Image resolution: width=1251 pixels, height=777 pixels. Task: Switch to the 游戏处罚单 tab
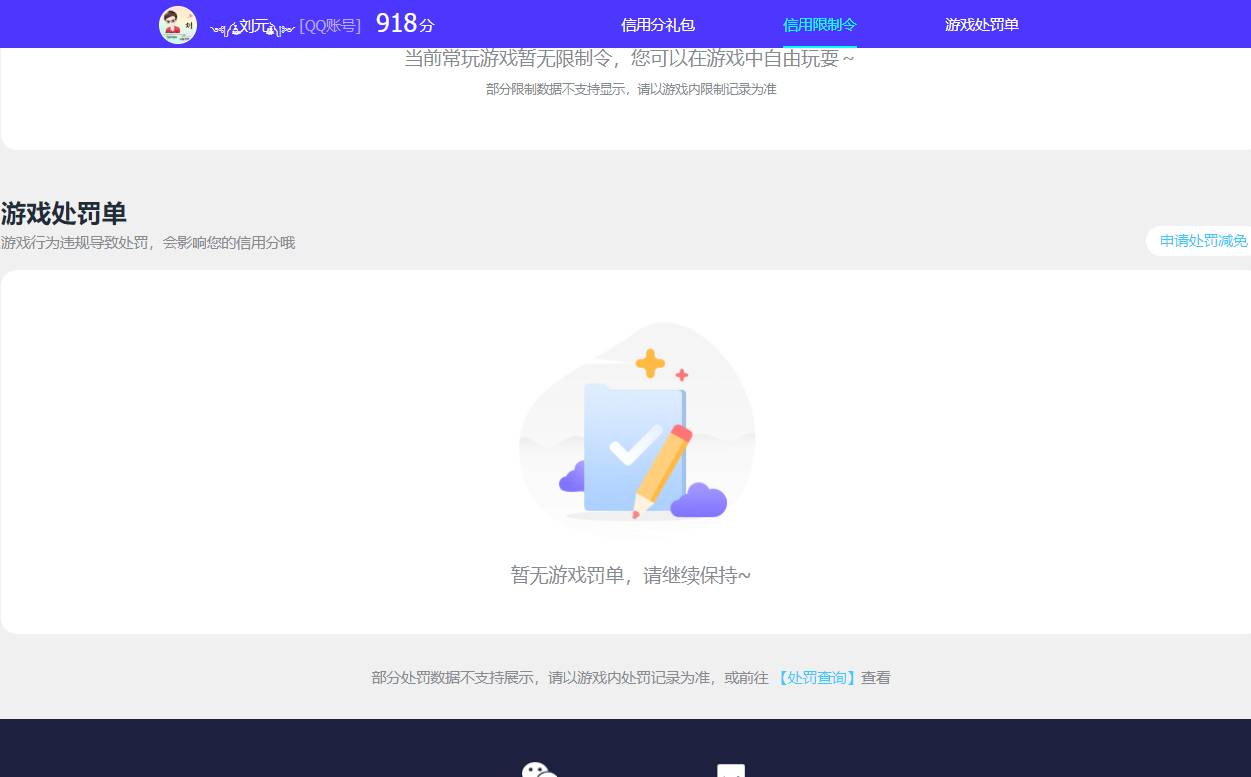[981, 23]
